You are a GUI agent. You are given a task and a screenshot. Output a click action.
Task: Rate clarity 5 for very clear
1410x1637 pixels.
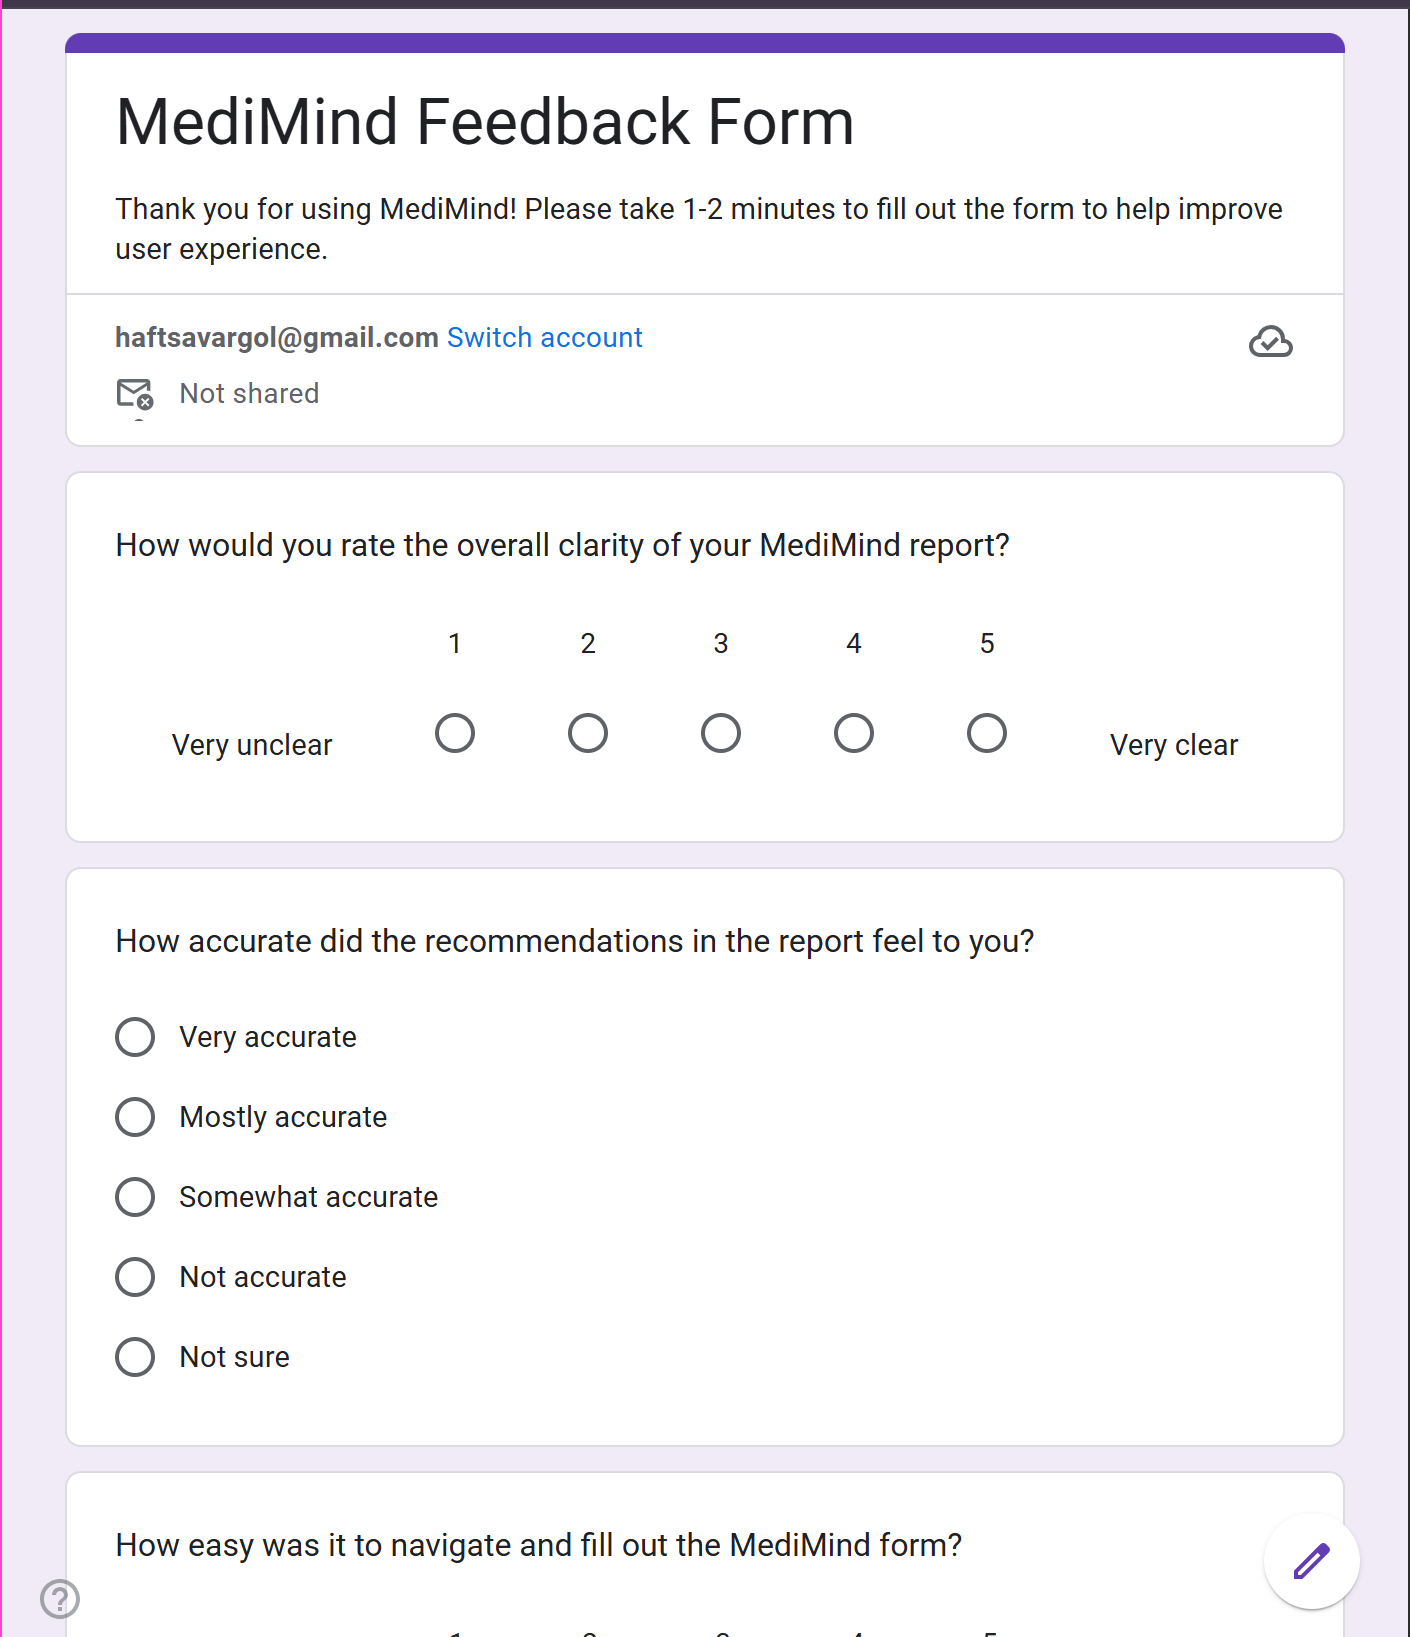[987, 733]
